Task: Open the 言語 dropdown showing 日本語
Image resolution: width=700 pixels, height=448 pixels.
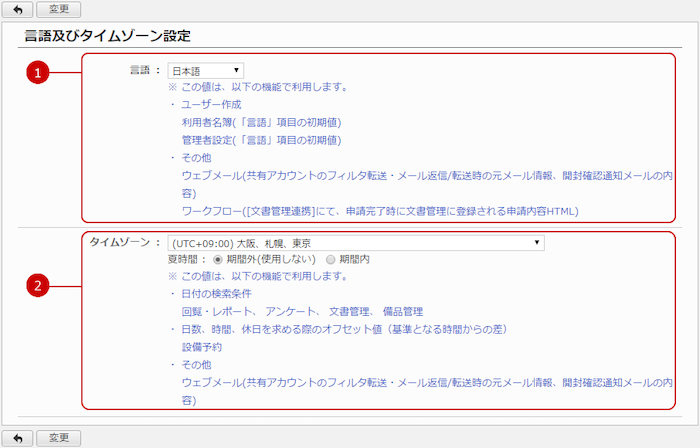Action: 206,71
